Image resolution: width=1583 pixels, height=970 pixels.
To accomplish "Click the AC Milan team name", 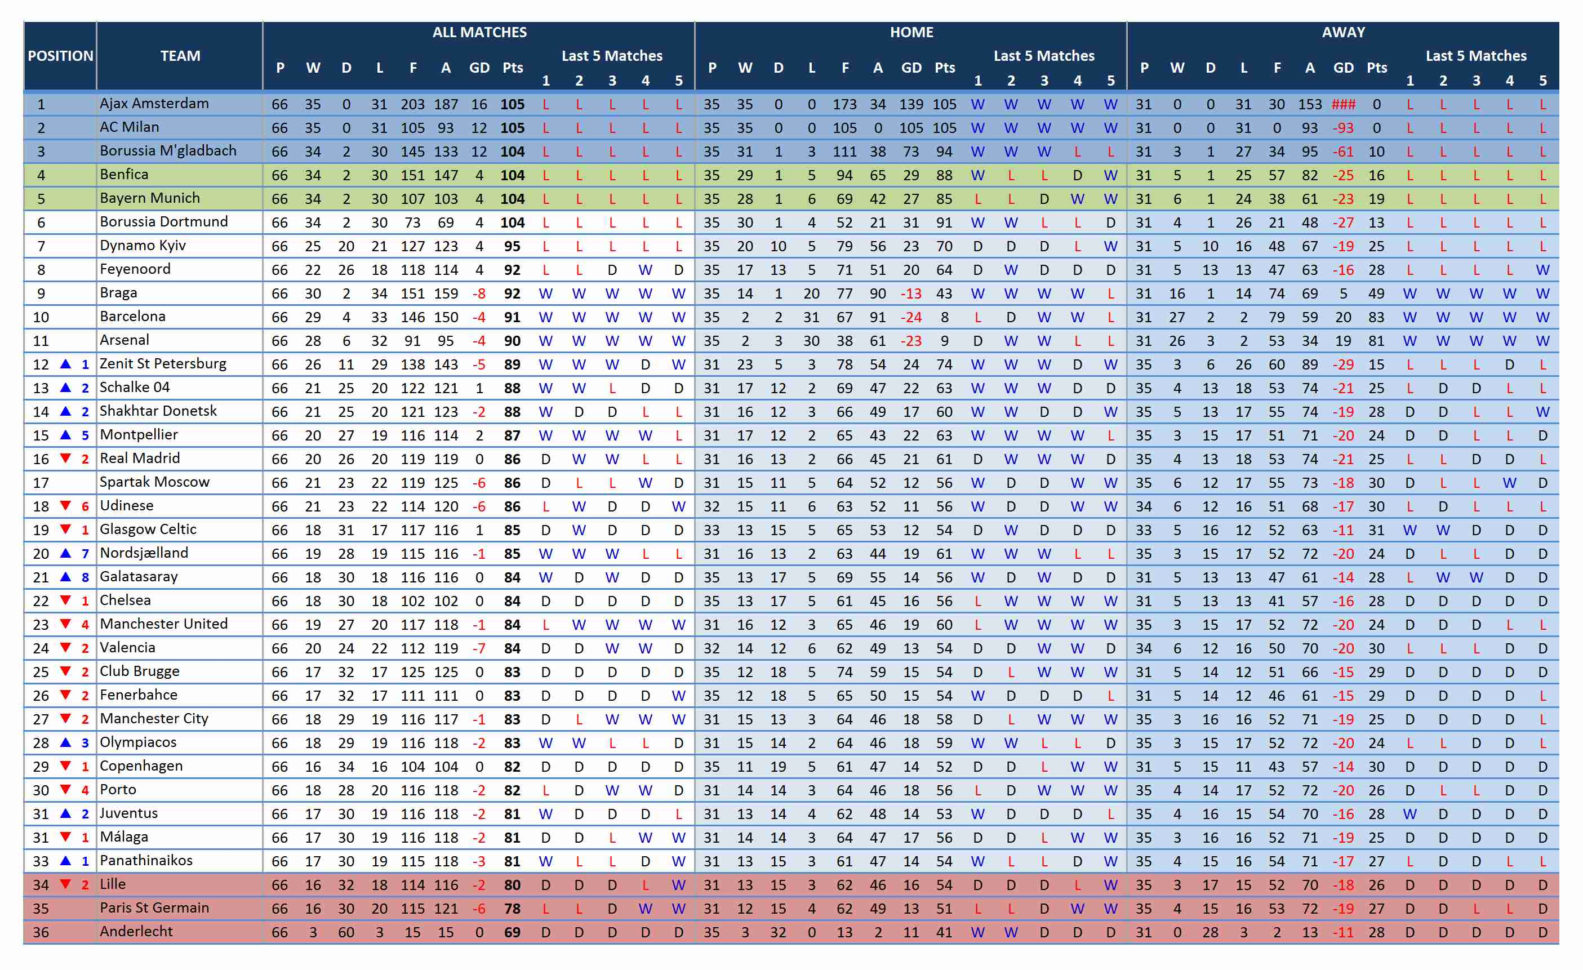I will 129,127.
